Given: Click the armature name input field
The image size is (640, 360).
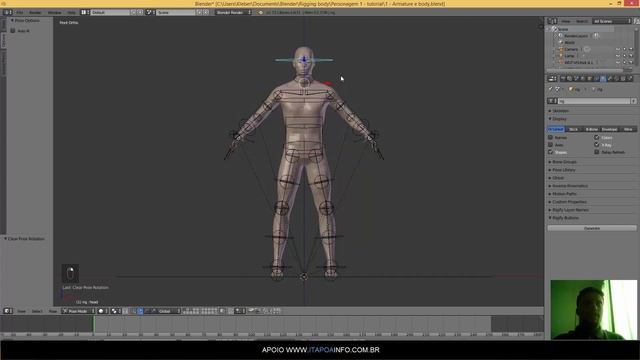Looking at the screenshot, I should point(594,101).
